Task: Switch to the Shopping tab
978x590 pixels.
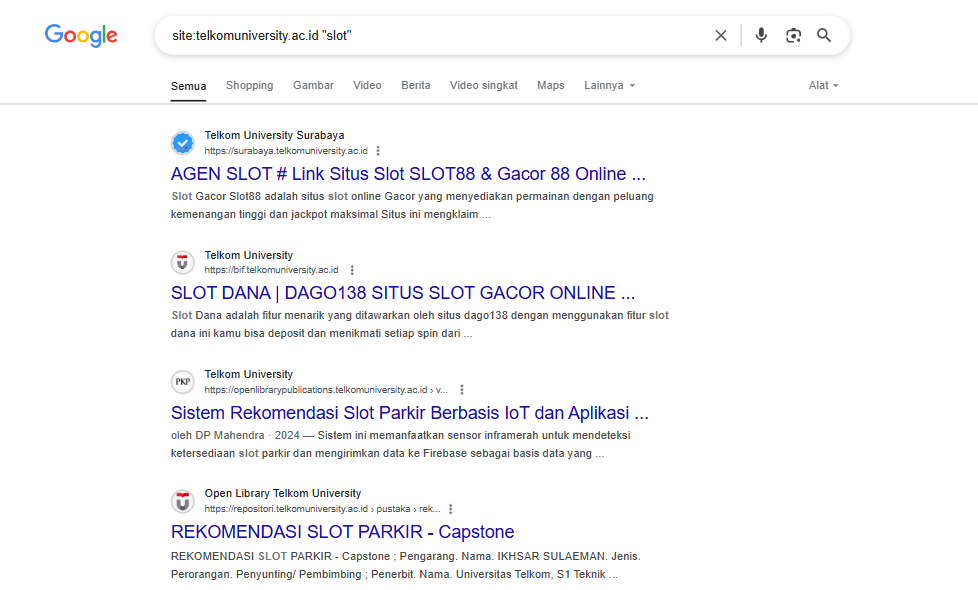Action: 249,85
